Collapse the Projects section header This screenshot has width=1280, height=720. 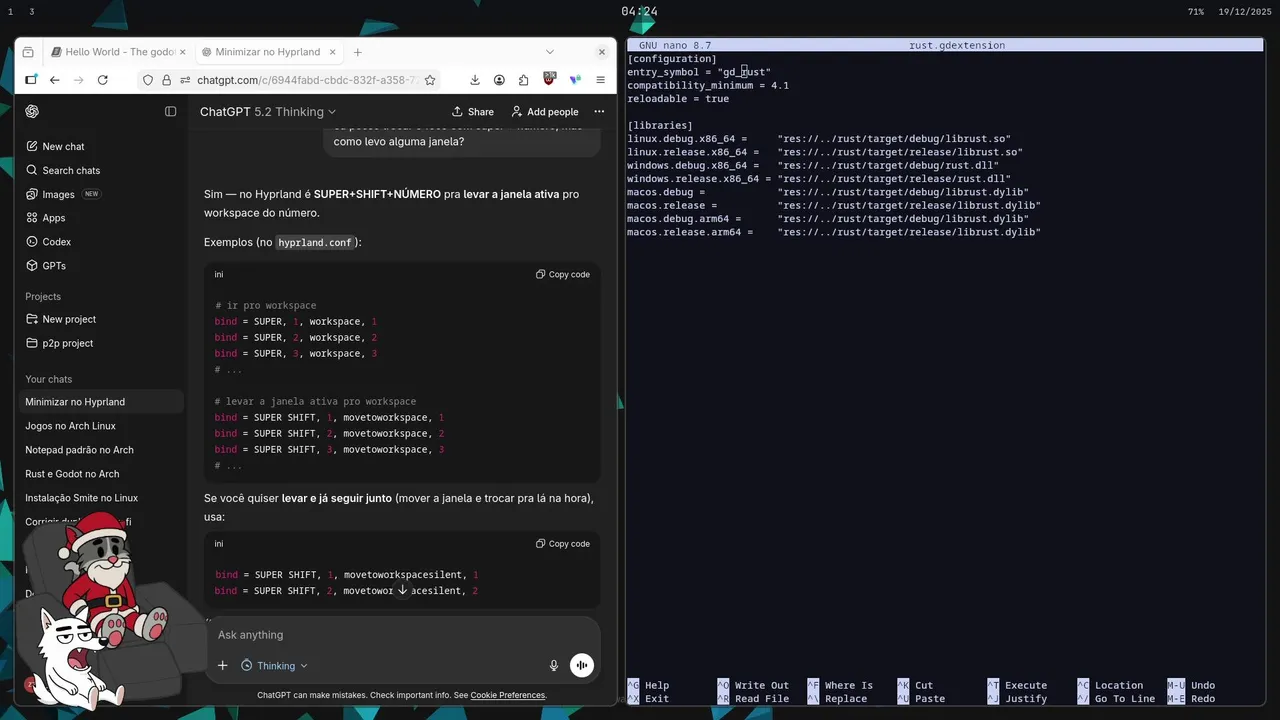pyautogui.click(x=43, y=297)
